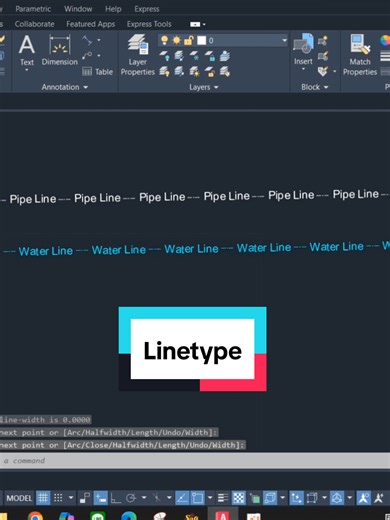The width and height of the screenshot is (390, 520).
Task: Click the Infer Constraints status icon
Action: click(x=85, y=498)
